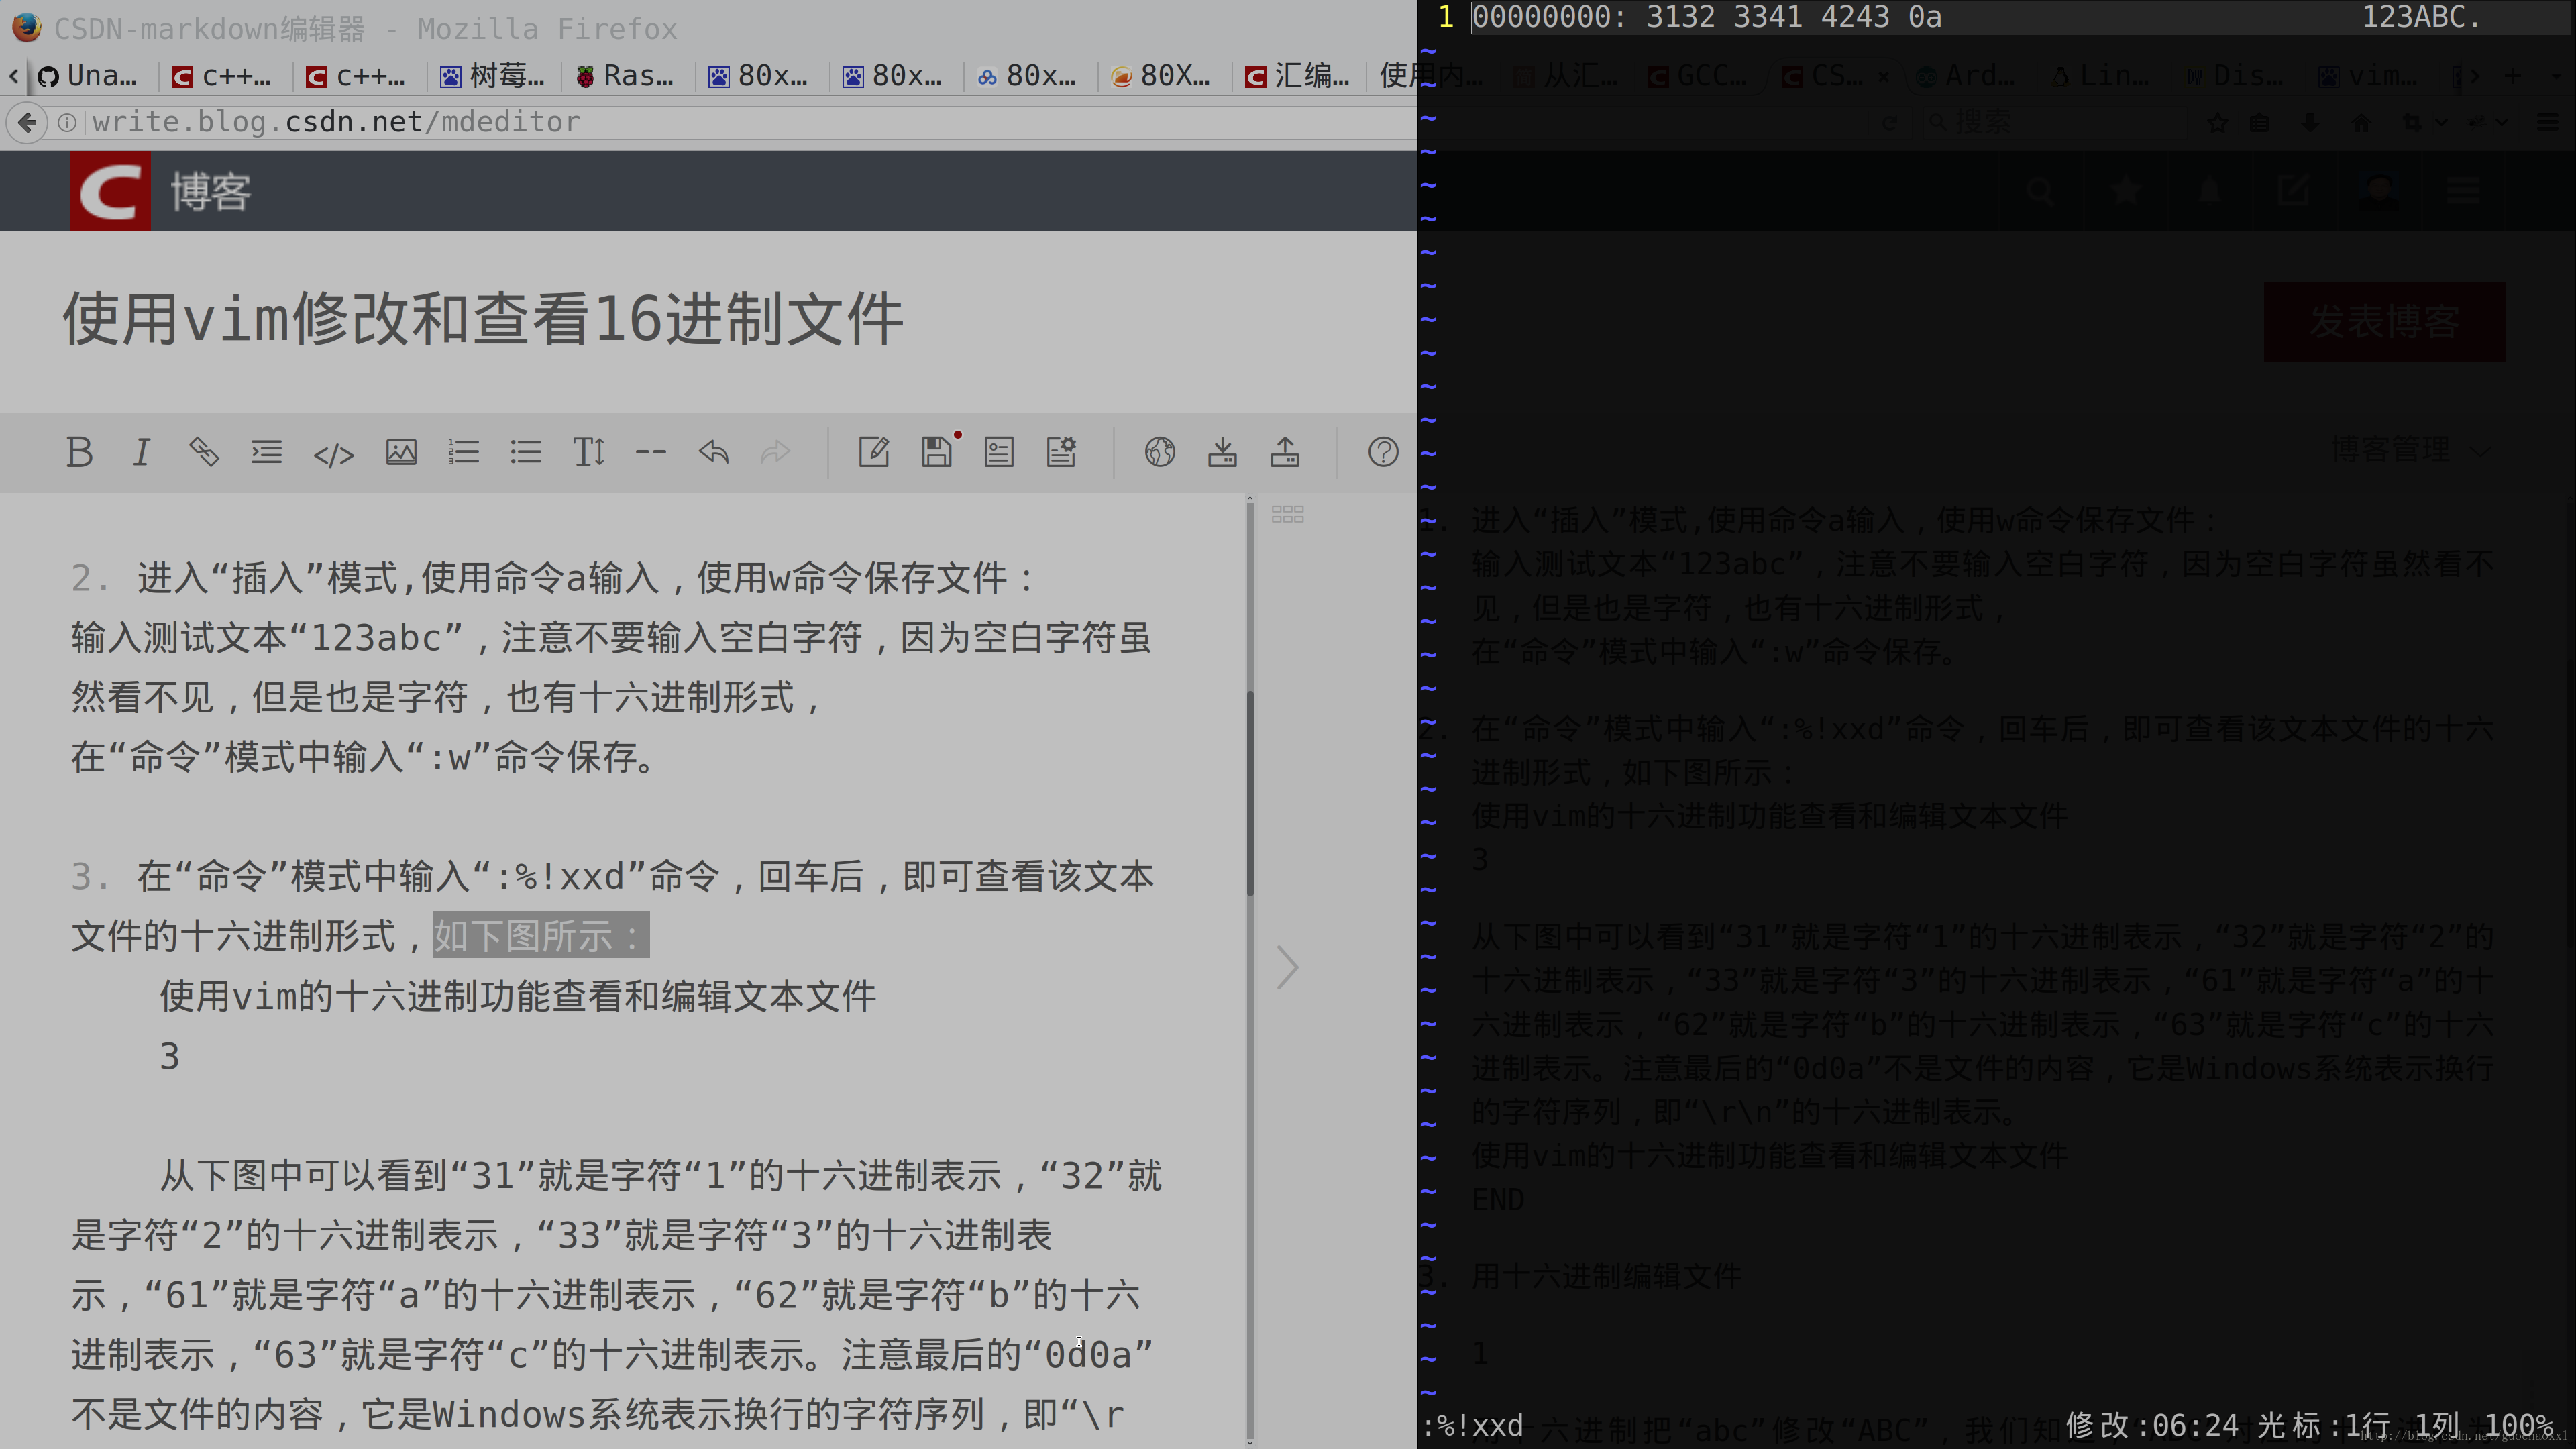Create a bulleted list
Viewport: 2576px width, 1449px height.
tap(525, 452)
